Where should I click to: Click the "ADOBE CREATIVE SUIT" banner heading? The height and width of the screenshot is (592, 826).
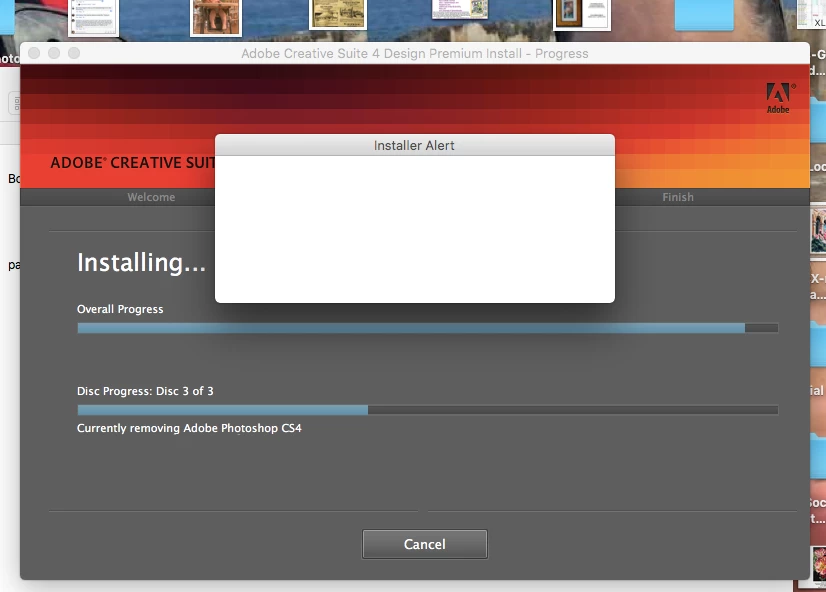[x=132, y=163]
